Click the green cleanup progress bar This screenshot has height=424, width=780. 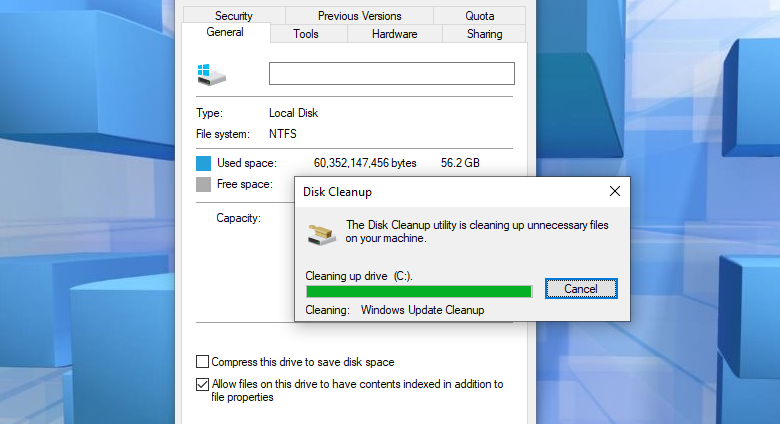point(419,291)
